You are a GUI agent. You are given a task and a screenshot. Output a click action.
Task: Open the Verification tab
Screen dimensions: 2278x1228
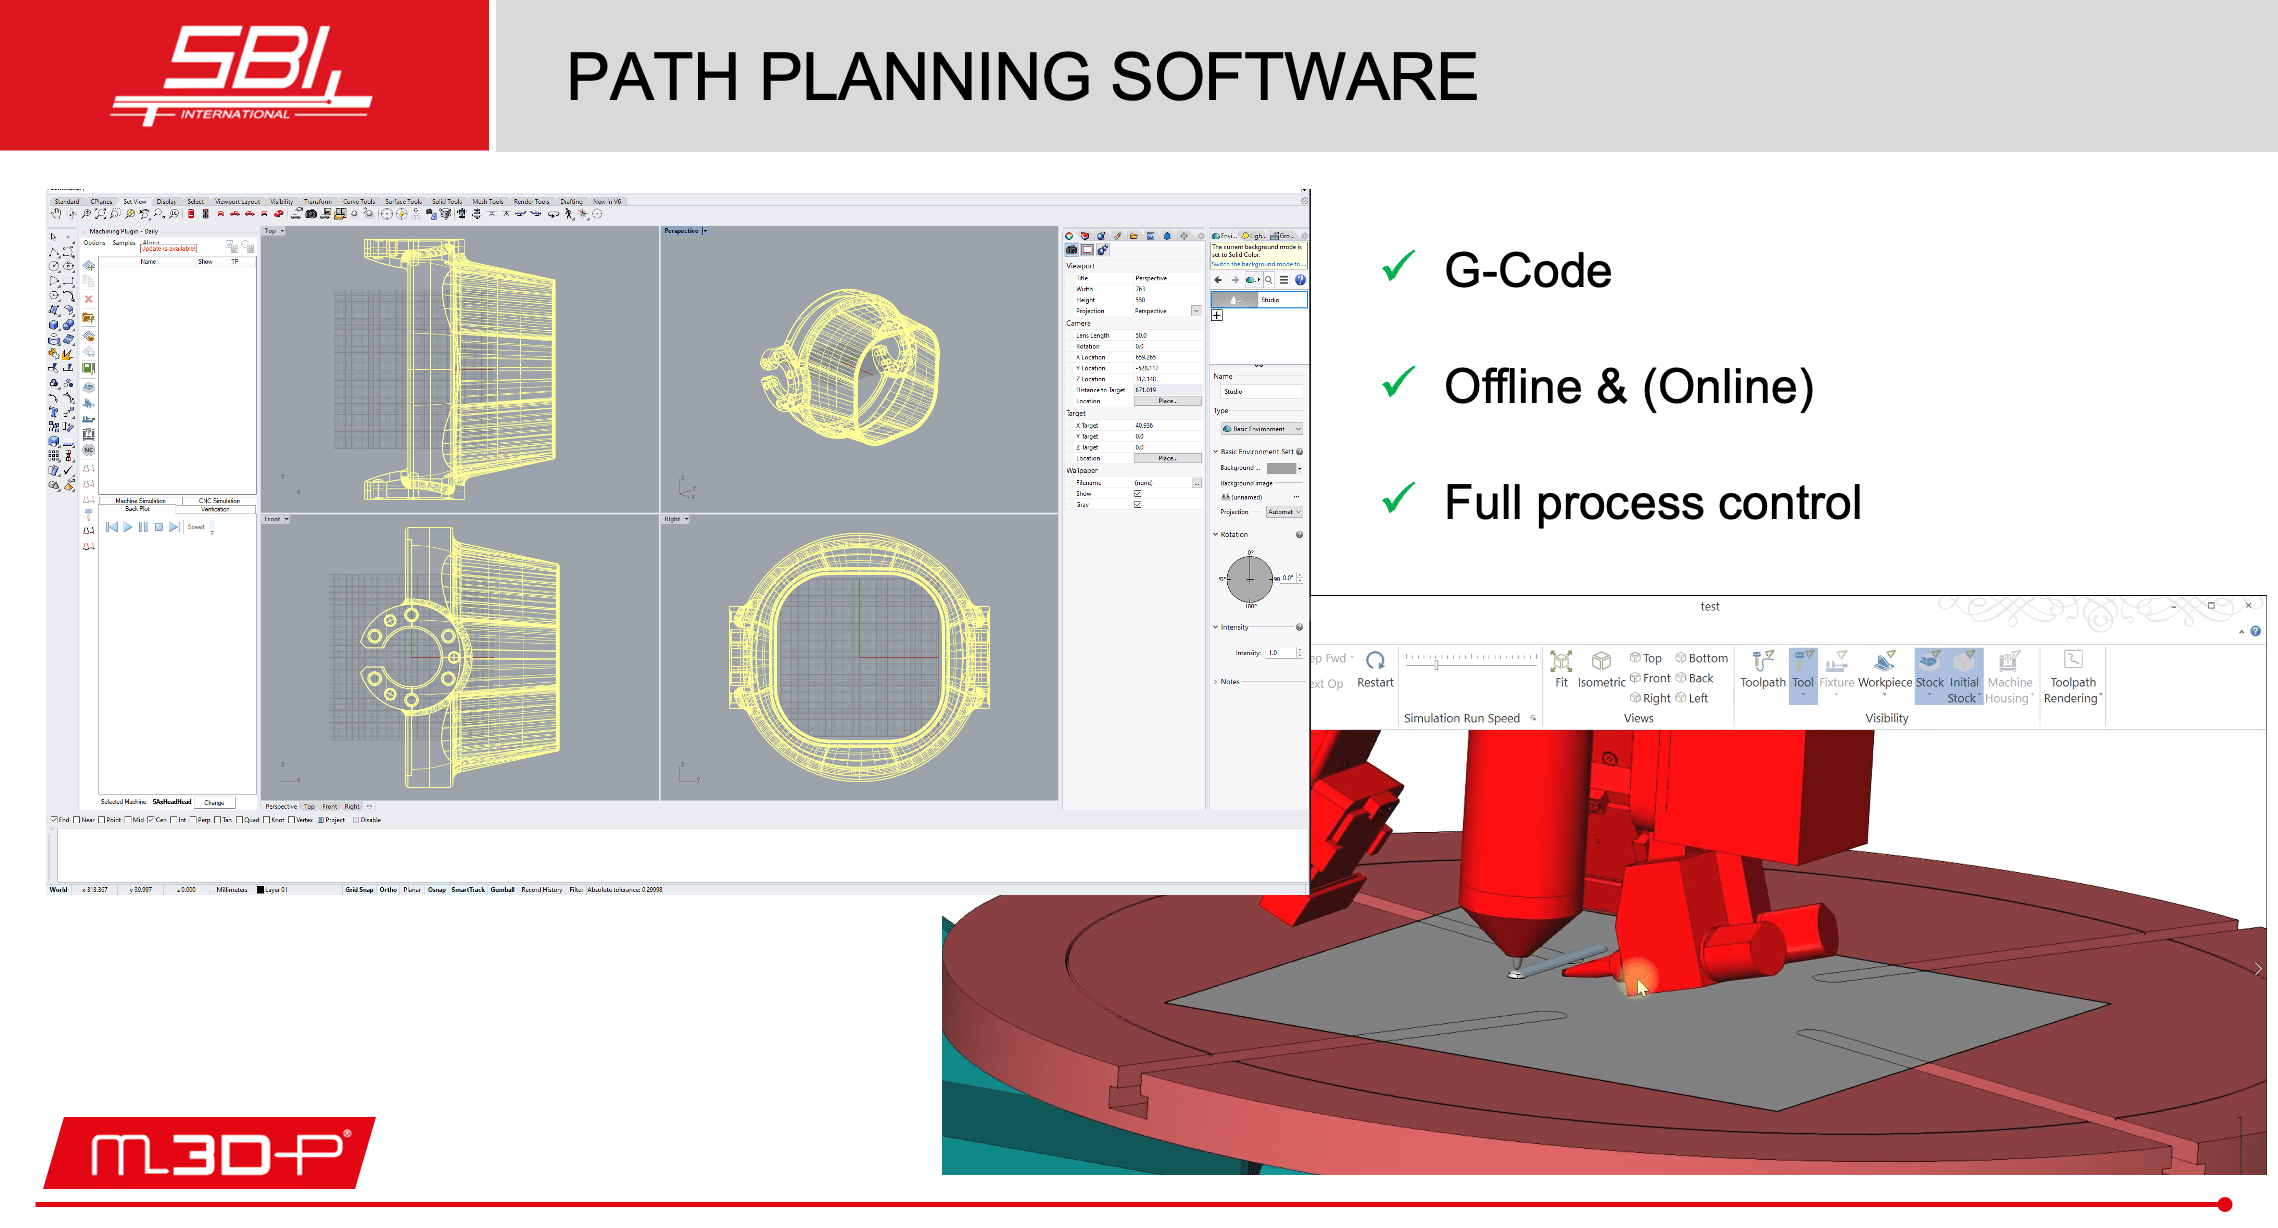click(215, 509)
